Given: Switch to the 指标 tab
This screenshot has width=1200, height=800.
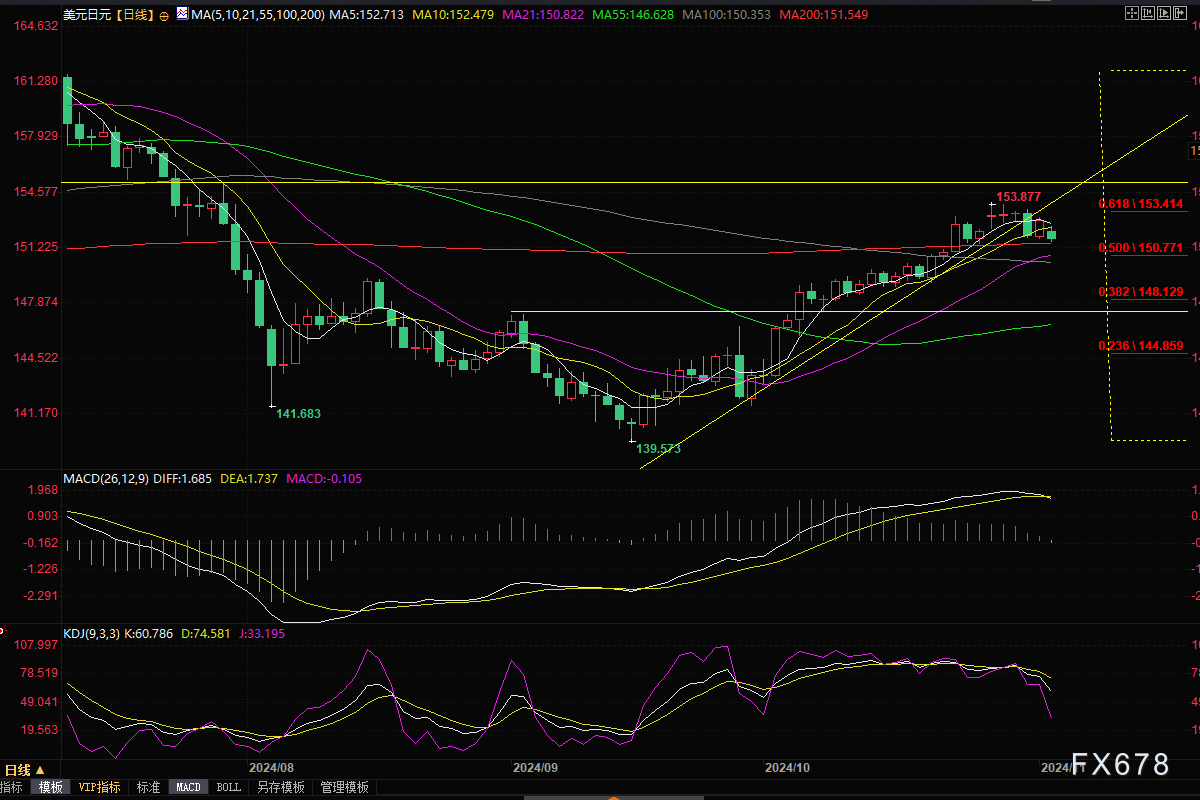Looking at the screenshot, I should [x=12, y=787].
